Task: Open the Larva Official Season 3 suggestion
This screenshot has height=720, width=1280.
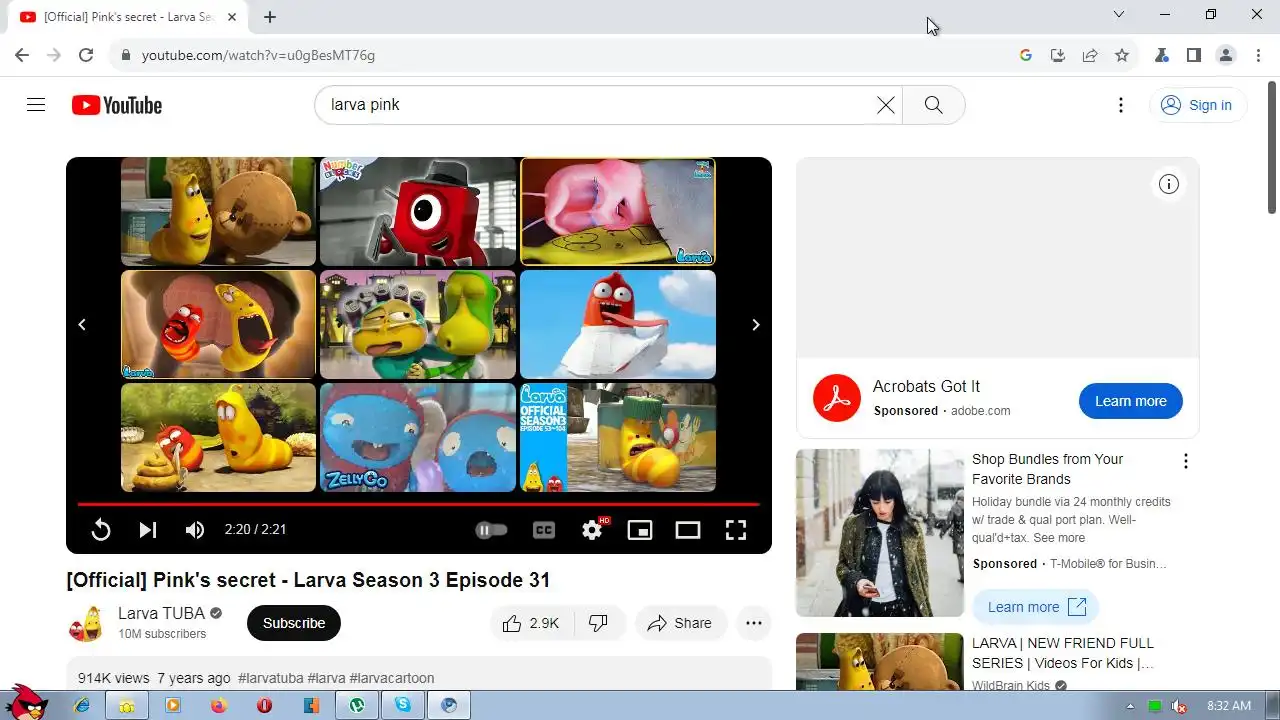Action: [x=618, y=437]
